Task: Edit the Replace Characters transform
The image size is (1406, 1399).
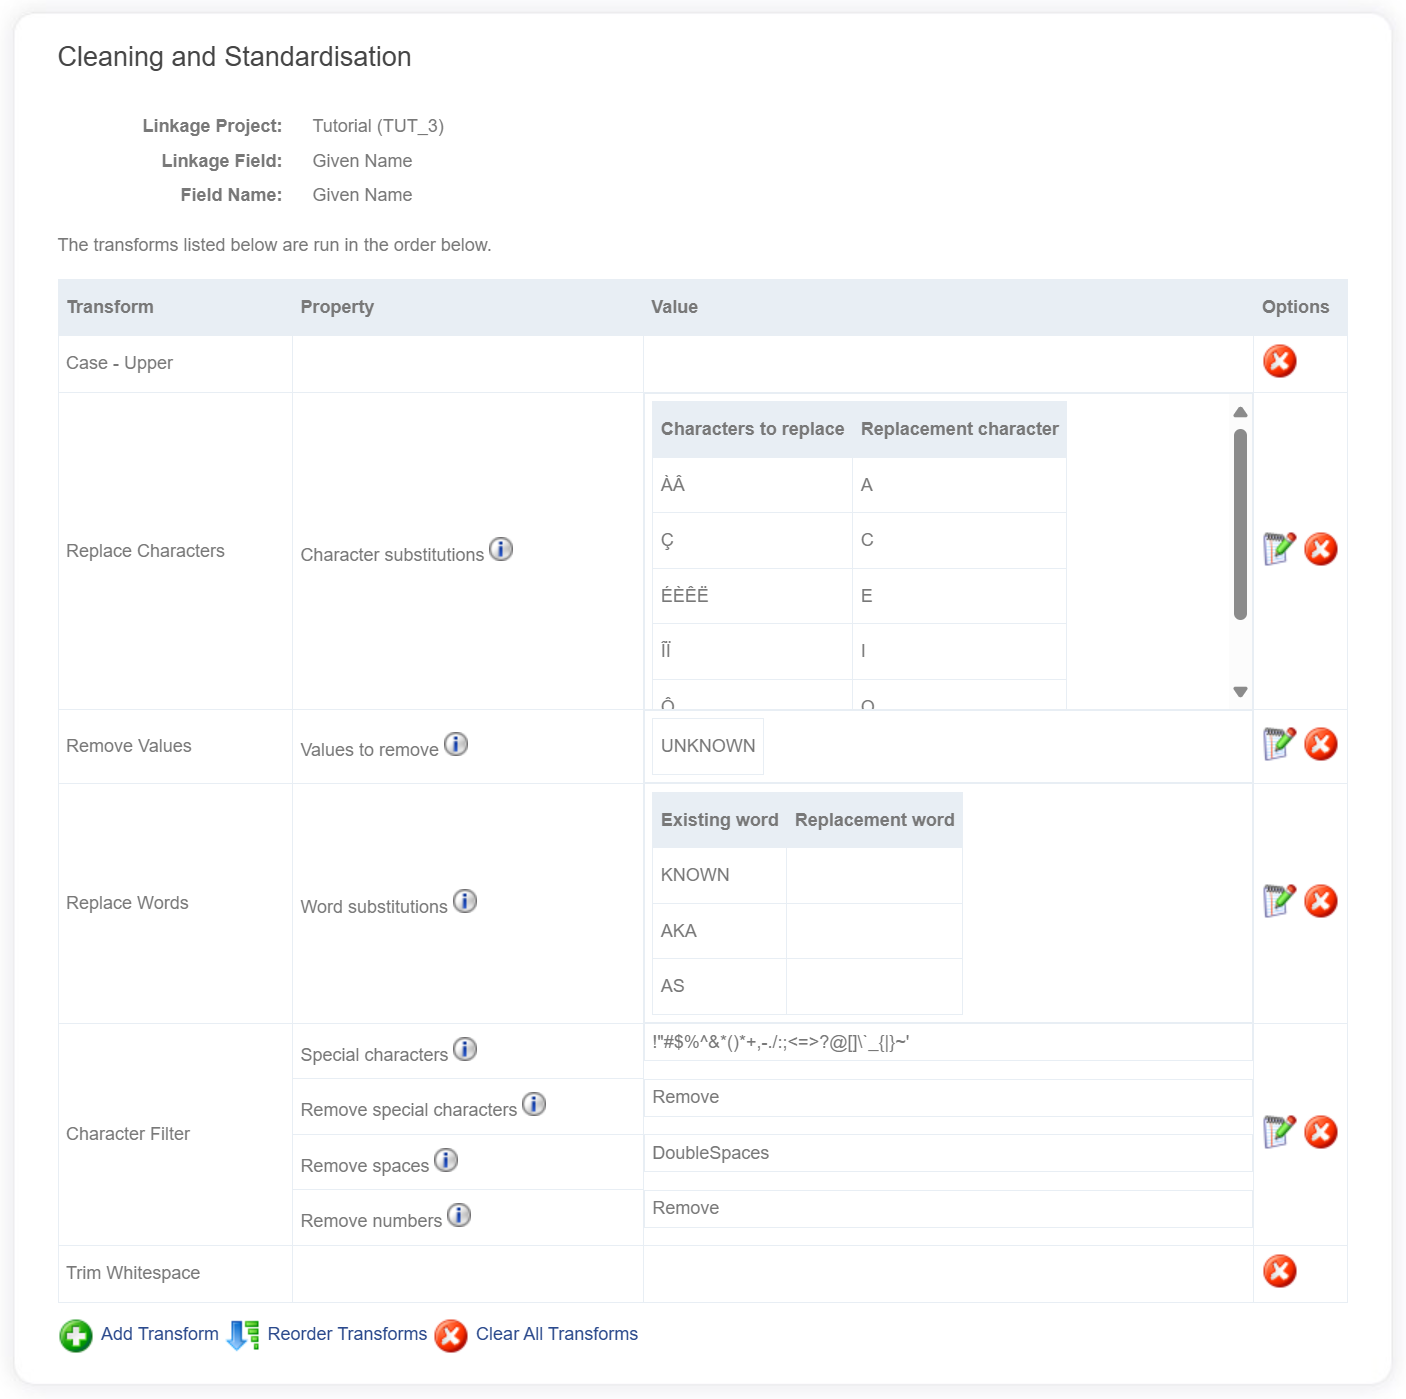Action: (1279, 549)
